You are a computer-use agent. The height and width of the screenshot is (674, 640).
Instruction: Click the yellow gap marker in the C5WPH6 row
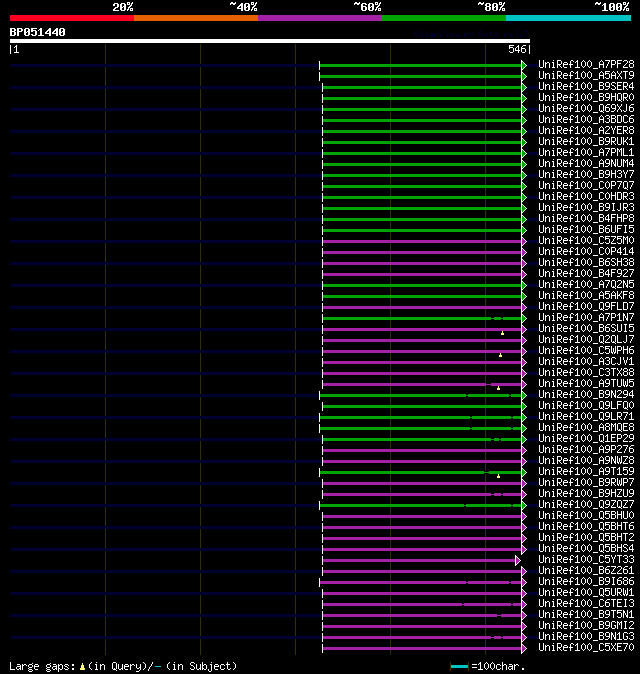tap(500, 355)
